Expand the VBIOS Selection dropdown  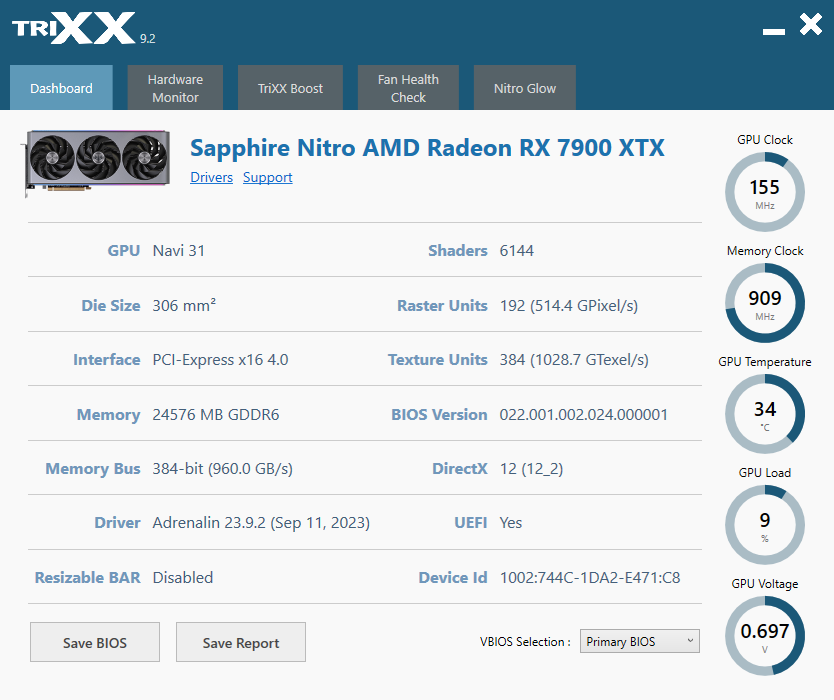click(639, 641)
